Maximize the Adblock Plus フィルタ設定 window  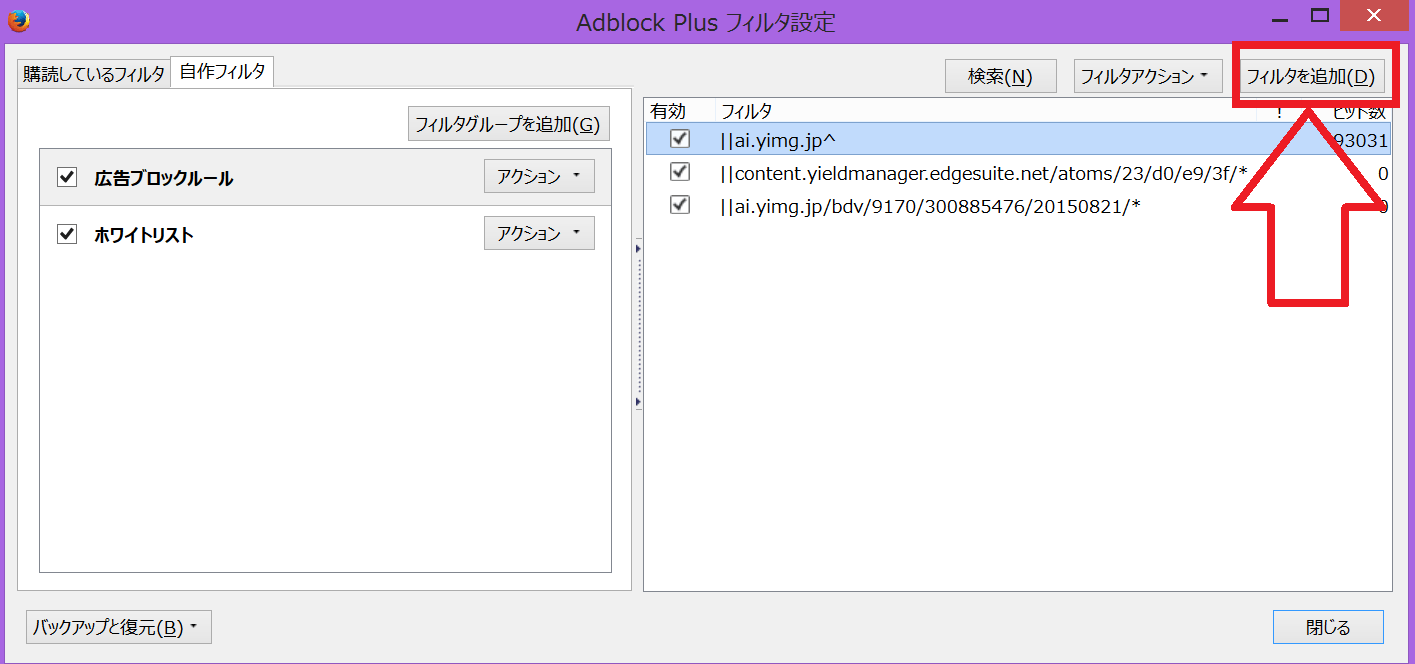click(x=1319, y=16)
